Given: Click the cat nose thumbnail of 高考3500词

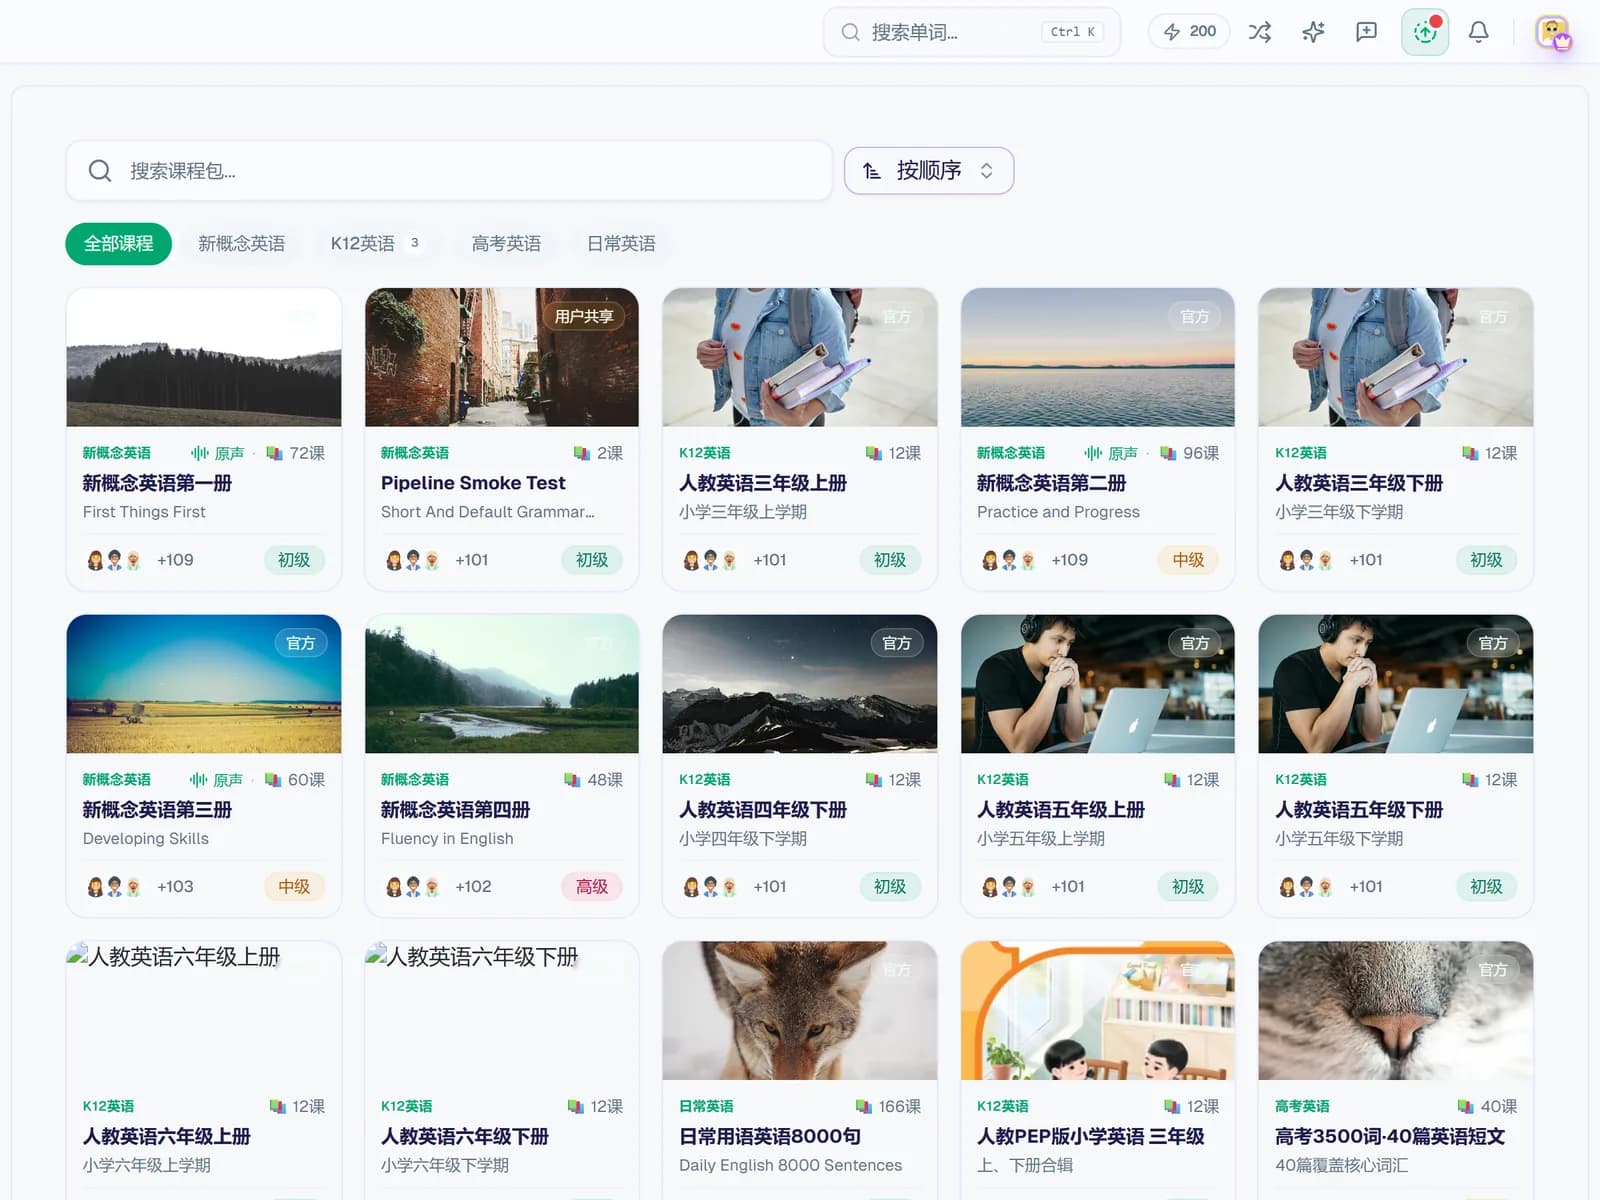Looking at the screenshot, I should [x=1396, y=1010].
